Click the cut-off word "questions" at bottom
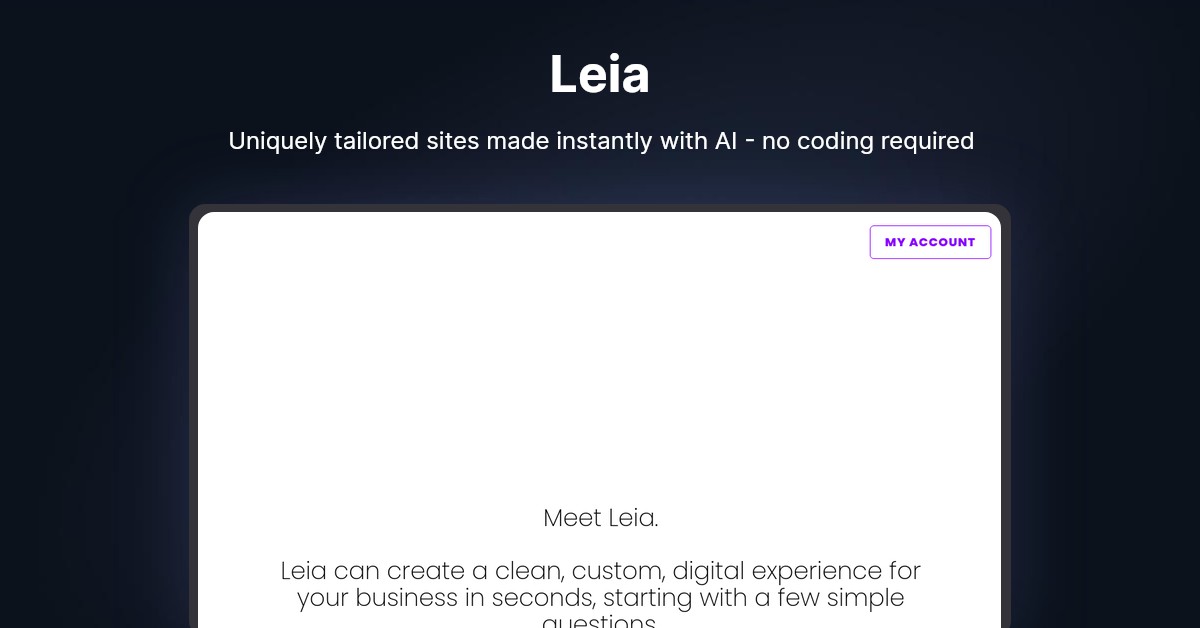The width and height of the screenshot is (1200, 628). coord(600,622)
